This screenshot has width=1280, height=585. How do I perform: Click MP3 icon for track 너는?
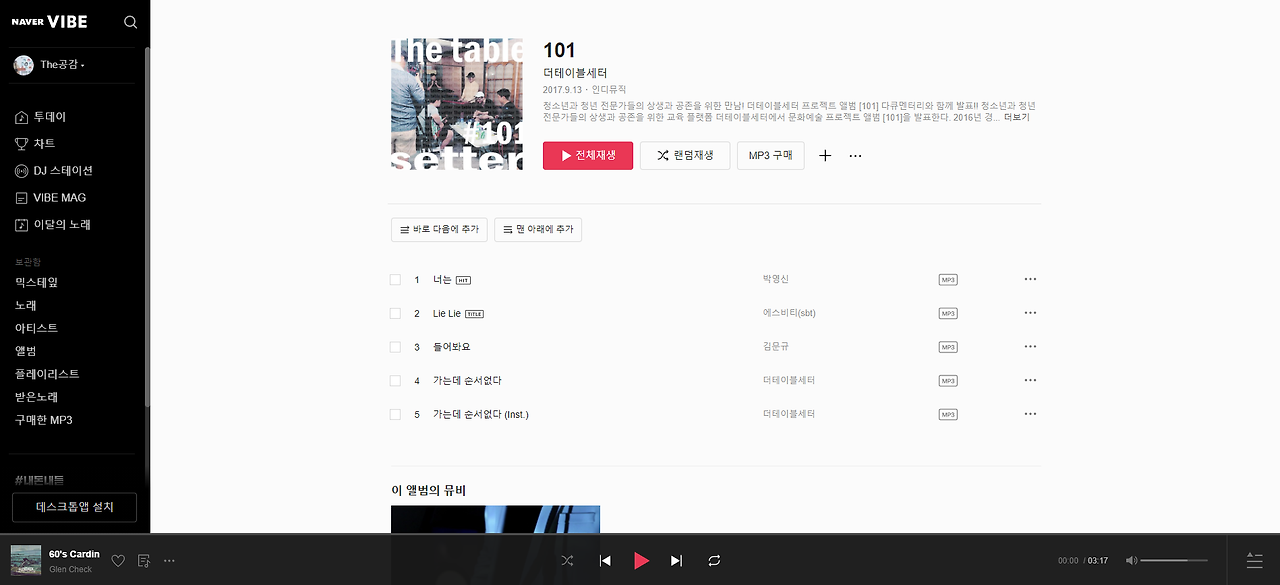tap(948, 280)
